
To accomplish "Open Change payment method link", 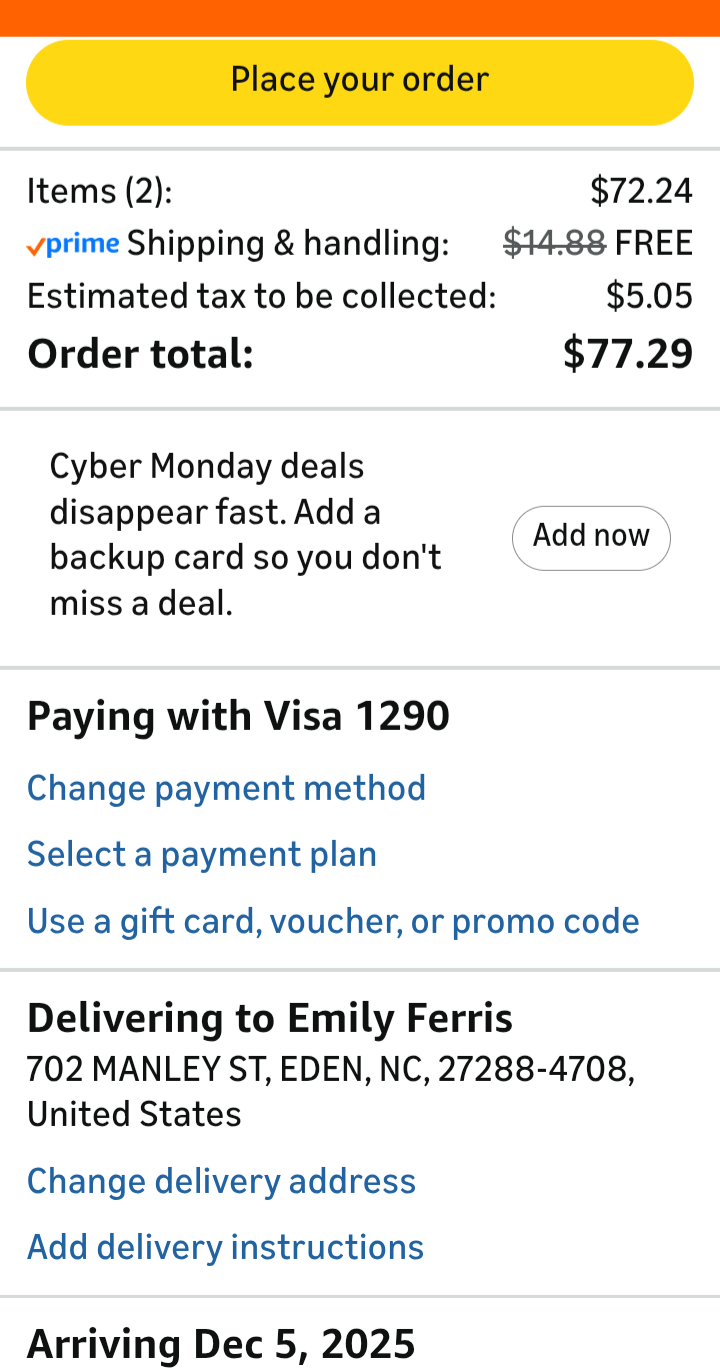I will click(x=226, y=788).
